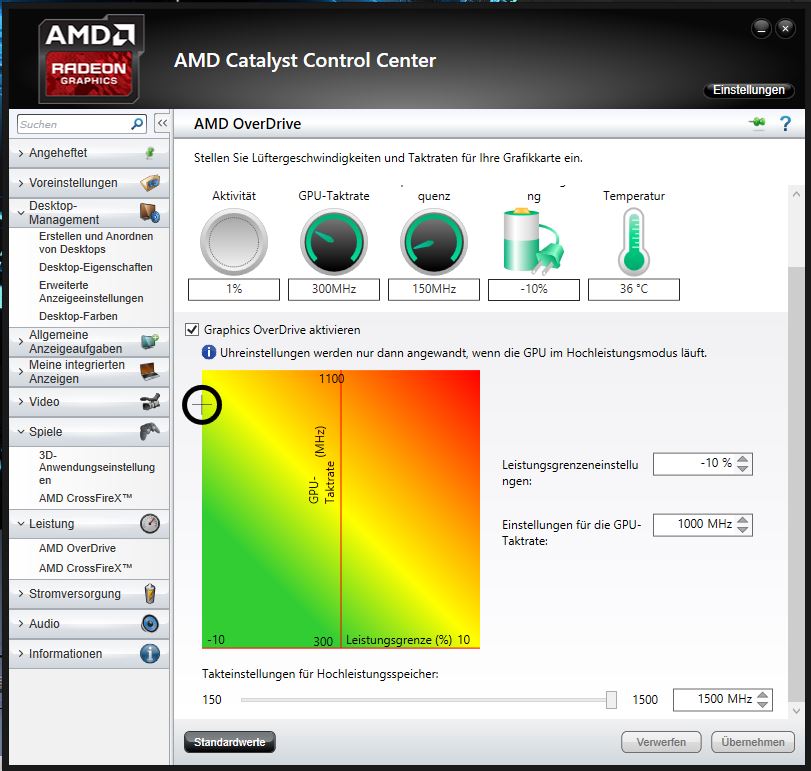Expand Allgemeine Anzeigeaufgaben section
This screenshot has height=771, width=811.
21,341
